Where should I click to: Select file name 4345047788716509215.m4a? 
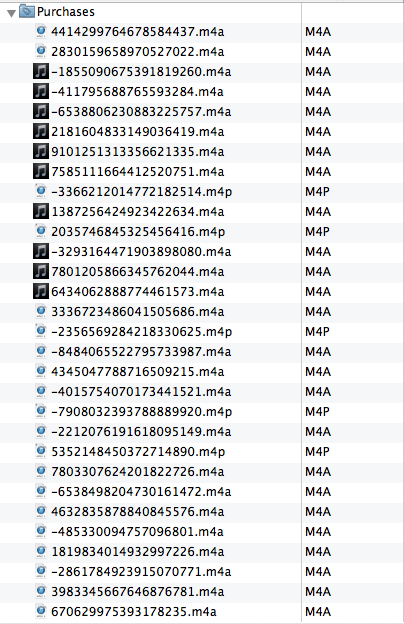[x=137, y=372]
